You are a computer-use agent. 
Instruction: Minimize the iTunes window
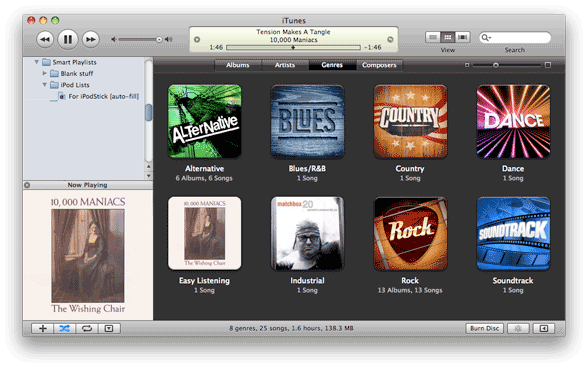(43, 21)
